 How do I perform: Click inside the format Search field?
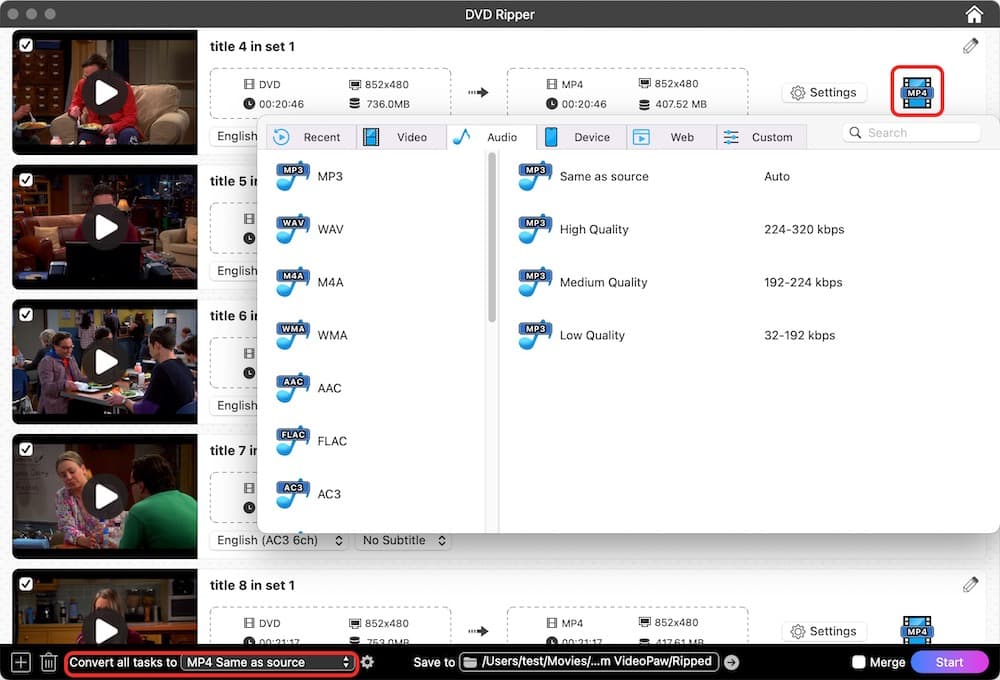point(912,131)
